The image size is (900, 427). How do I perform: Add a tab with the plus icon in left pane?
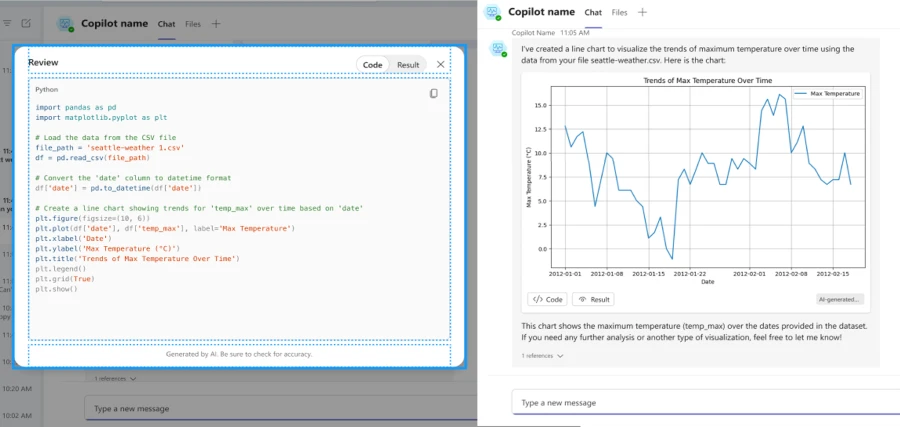point(216,23)
